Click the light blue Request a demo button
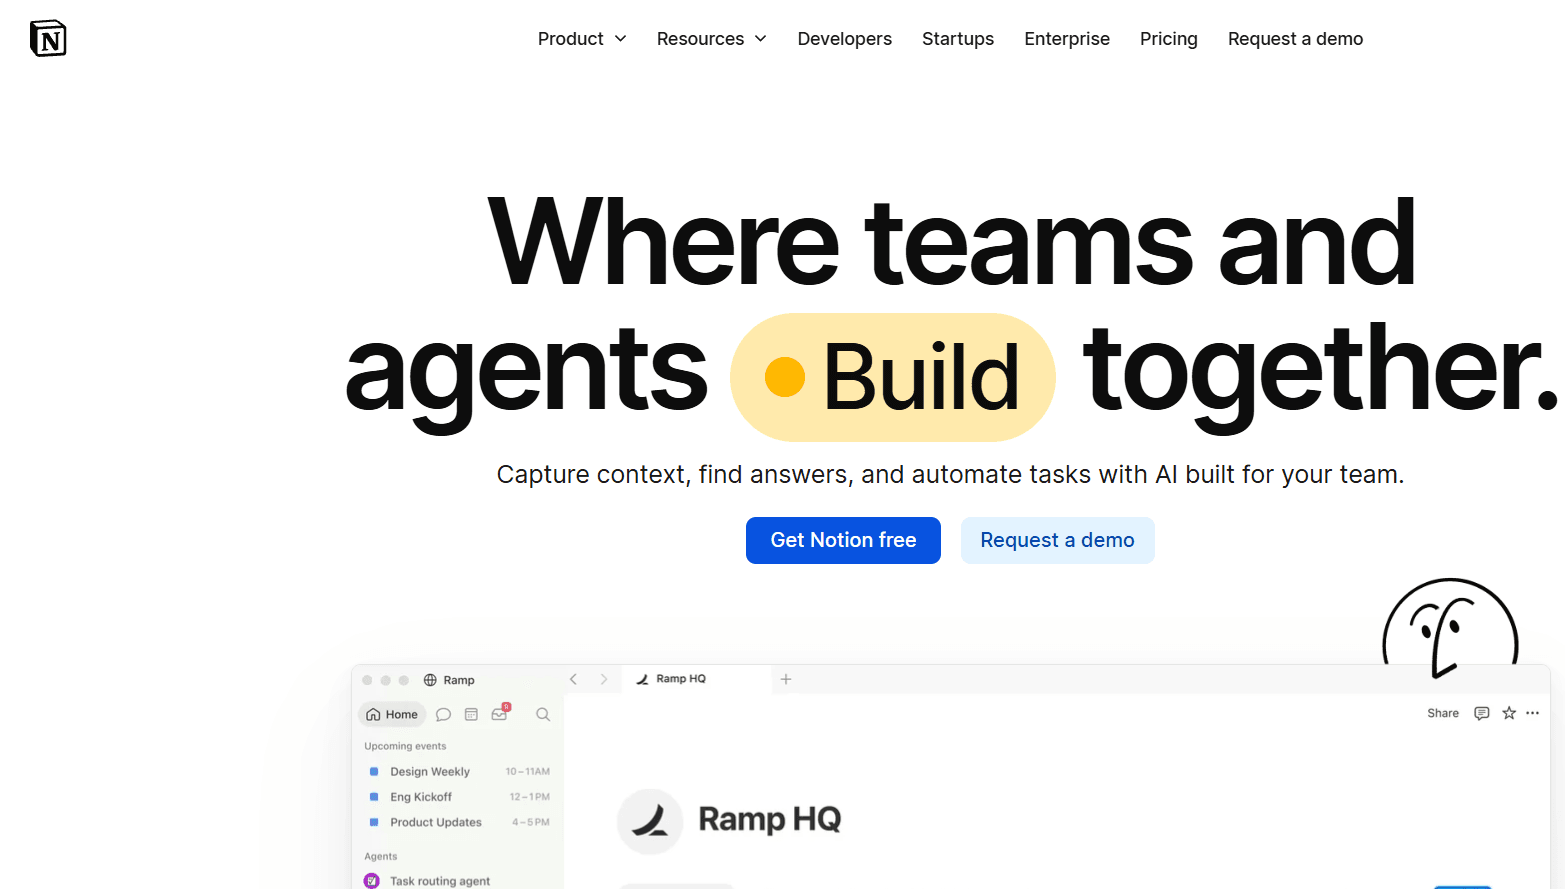The width and height of the screenshot is (1565, 889). (x=1057, y=540)
